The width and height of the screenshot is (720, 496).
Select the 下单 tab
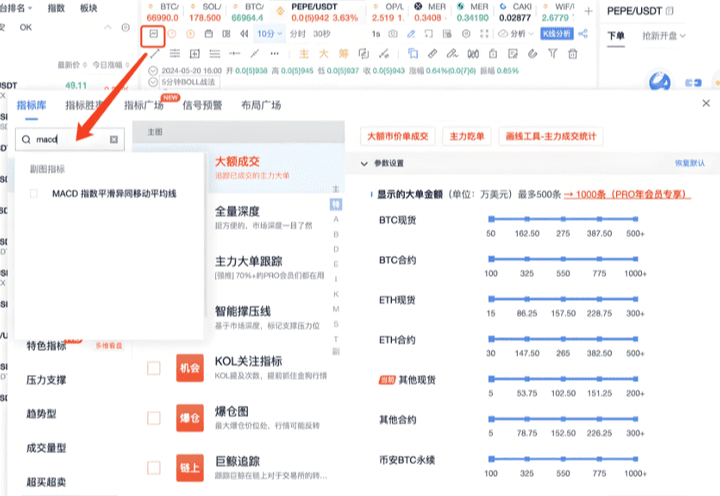click(616, 35)
